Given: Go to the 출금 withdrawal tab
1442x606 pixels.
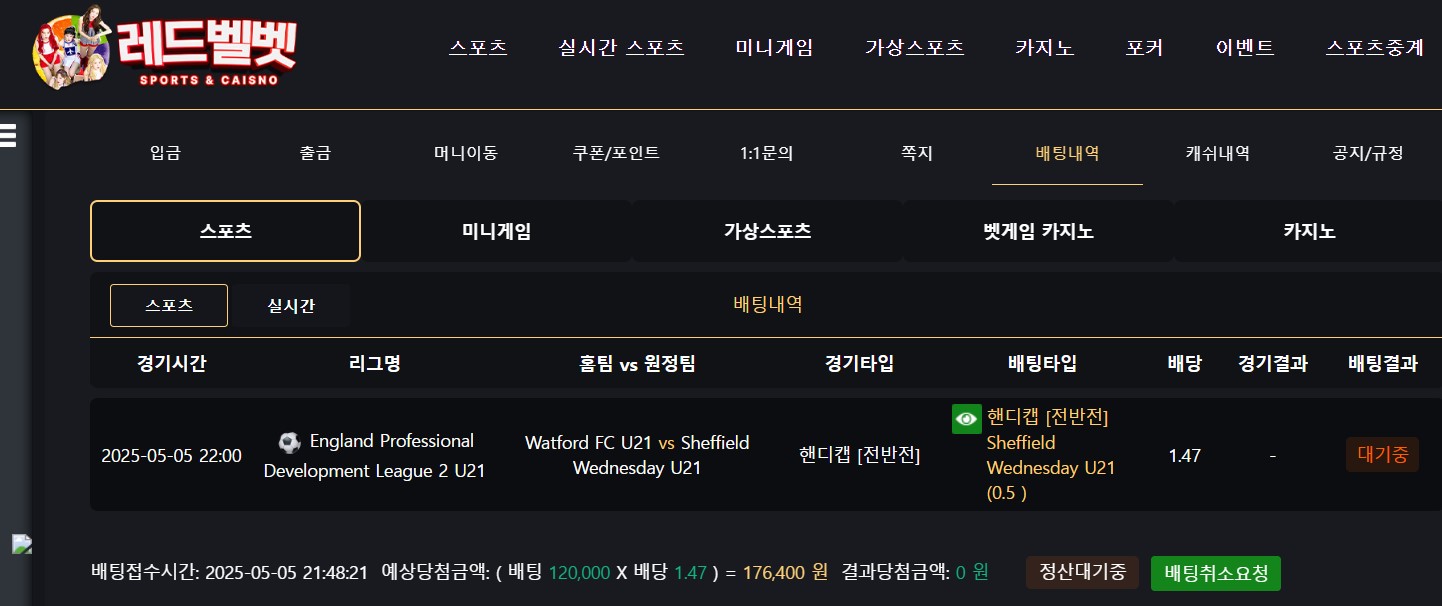Looking at the screenshot, I should coord(315,153).
